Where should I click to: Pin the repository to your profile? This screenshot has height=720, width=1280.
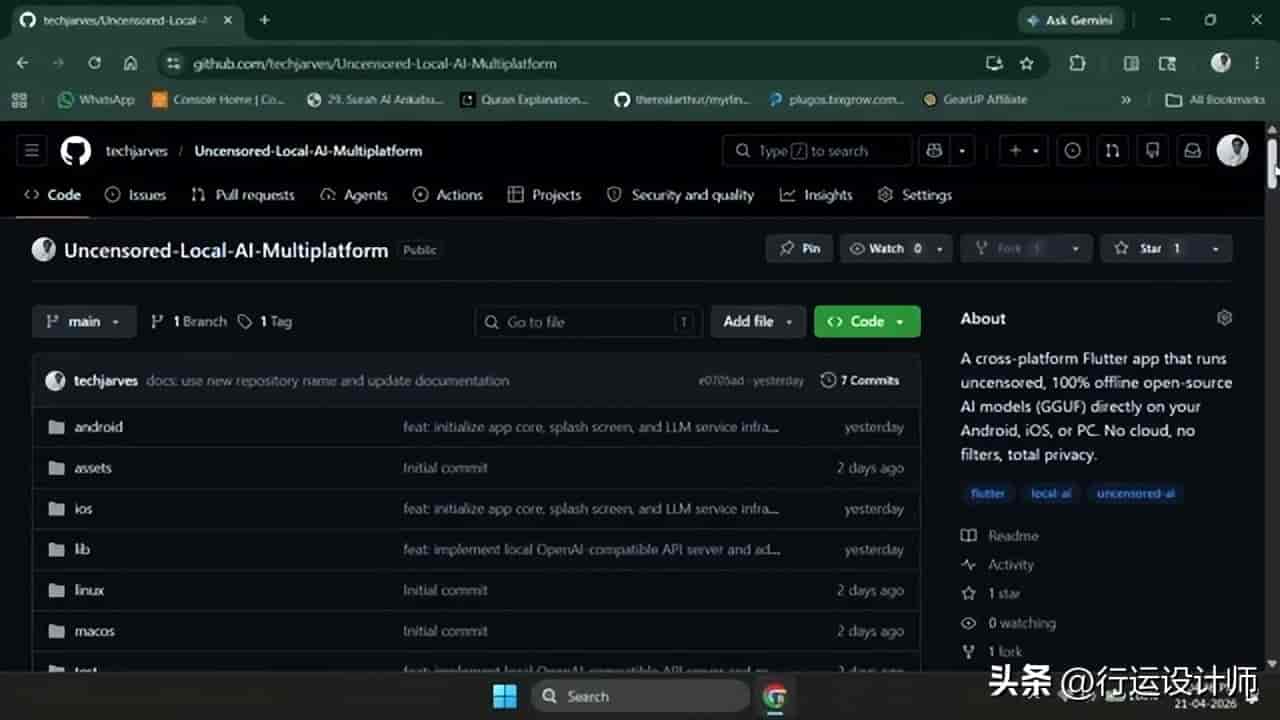[x=800, y=248]
